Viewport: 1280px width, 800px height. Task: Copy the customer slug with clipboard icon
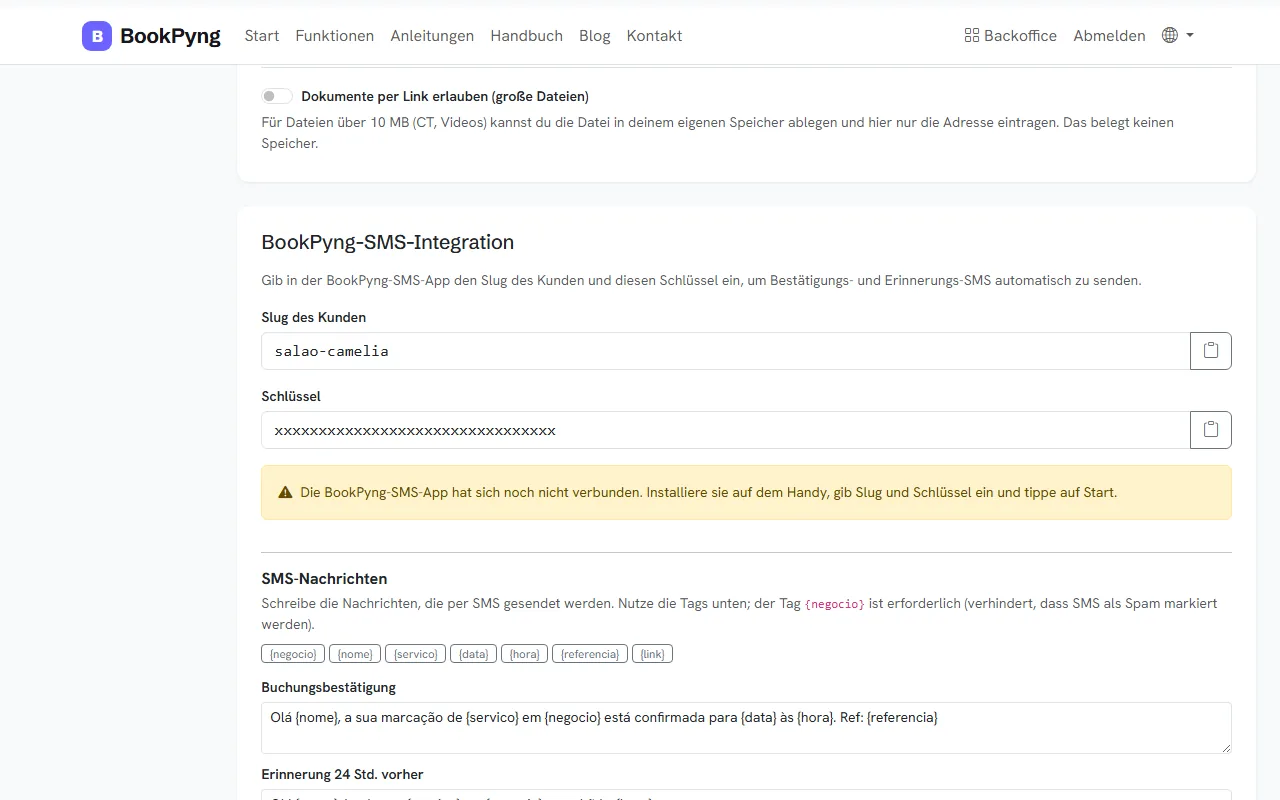pos(1211,351)
